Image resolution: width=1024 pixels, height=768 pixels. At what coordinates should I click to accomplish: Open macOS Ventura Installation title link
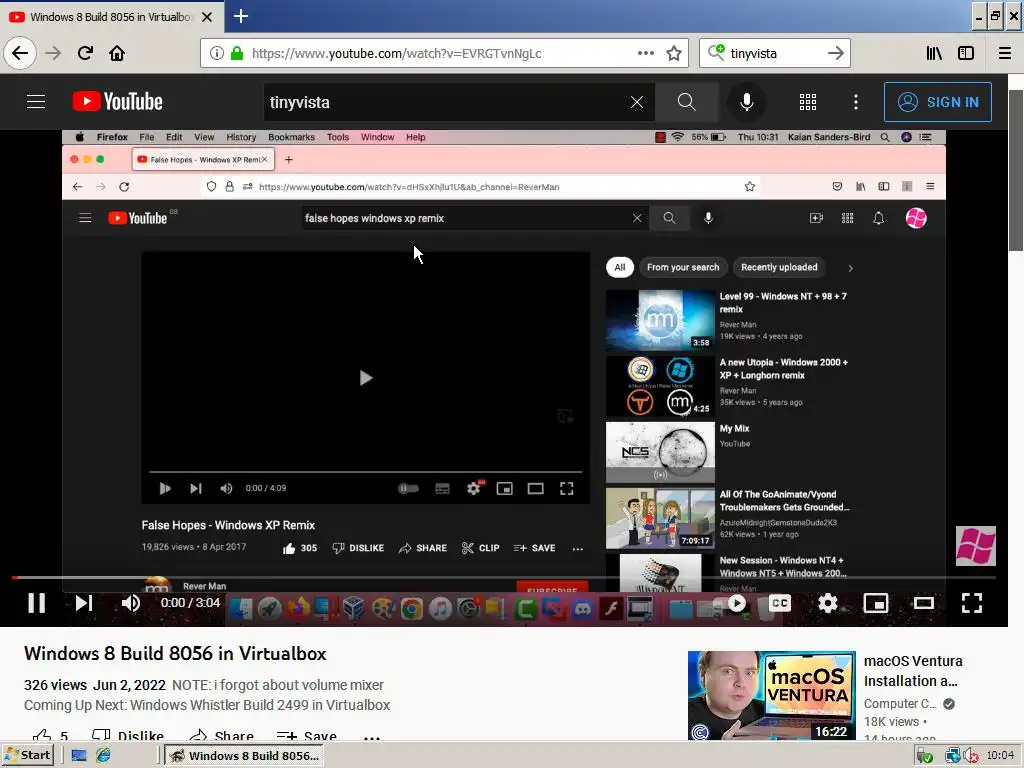pos(913,671)
